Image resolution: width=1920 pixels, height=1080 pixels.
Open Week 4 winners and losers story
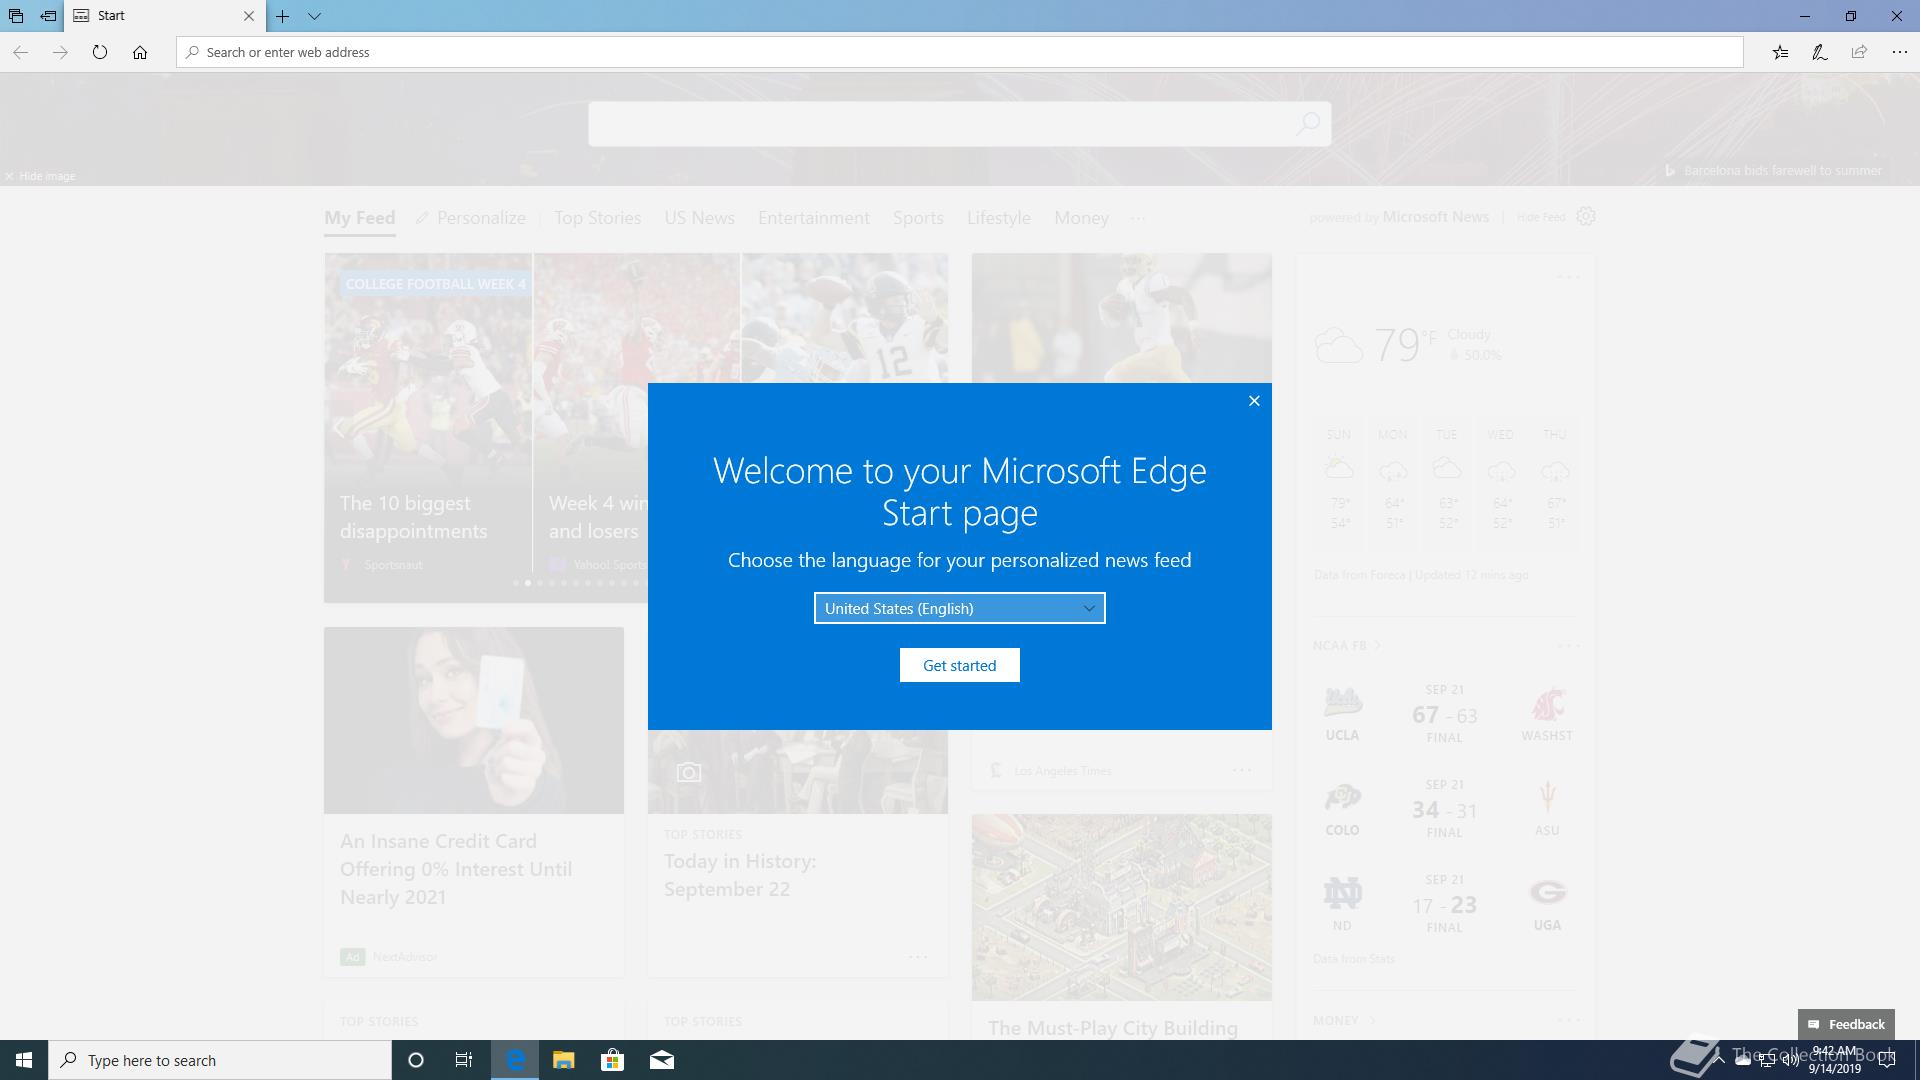598,517
